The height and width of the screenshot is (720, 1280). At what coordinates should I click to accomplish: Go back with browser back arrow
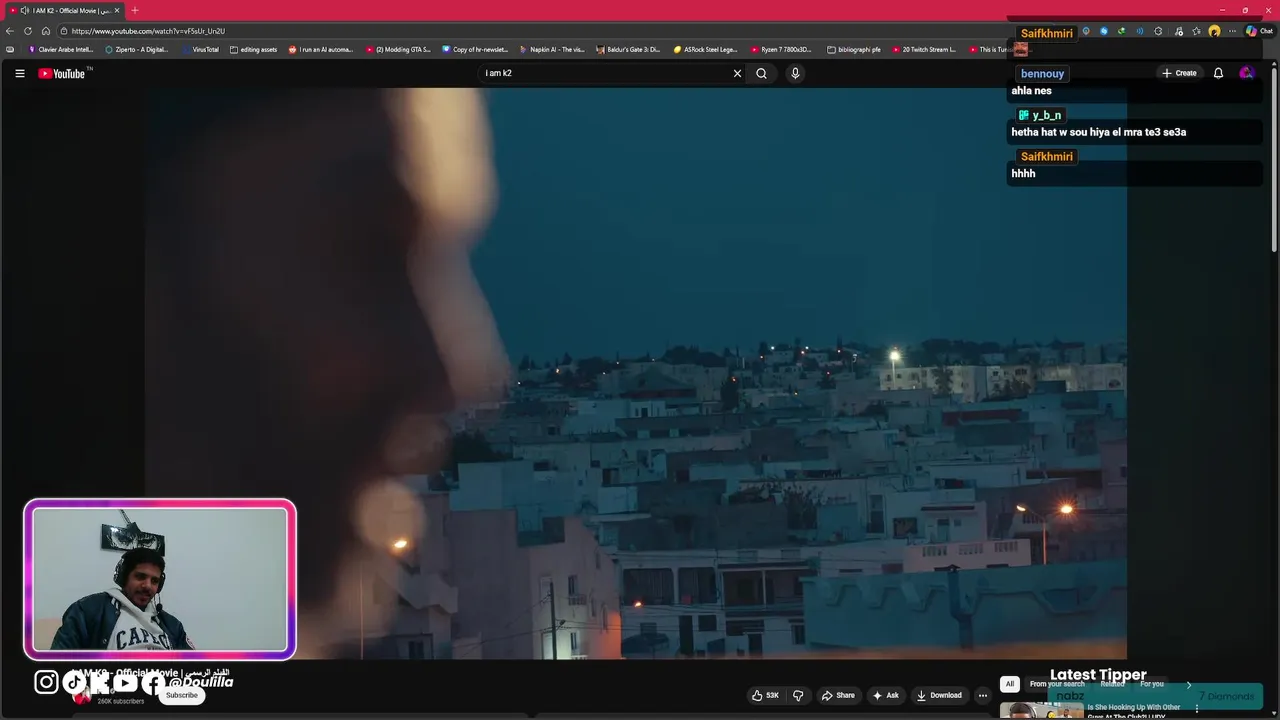coord(10,31)
